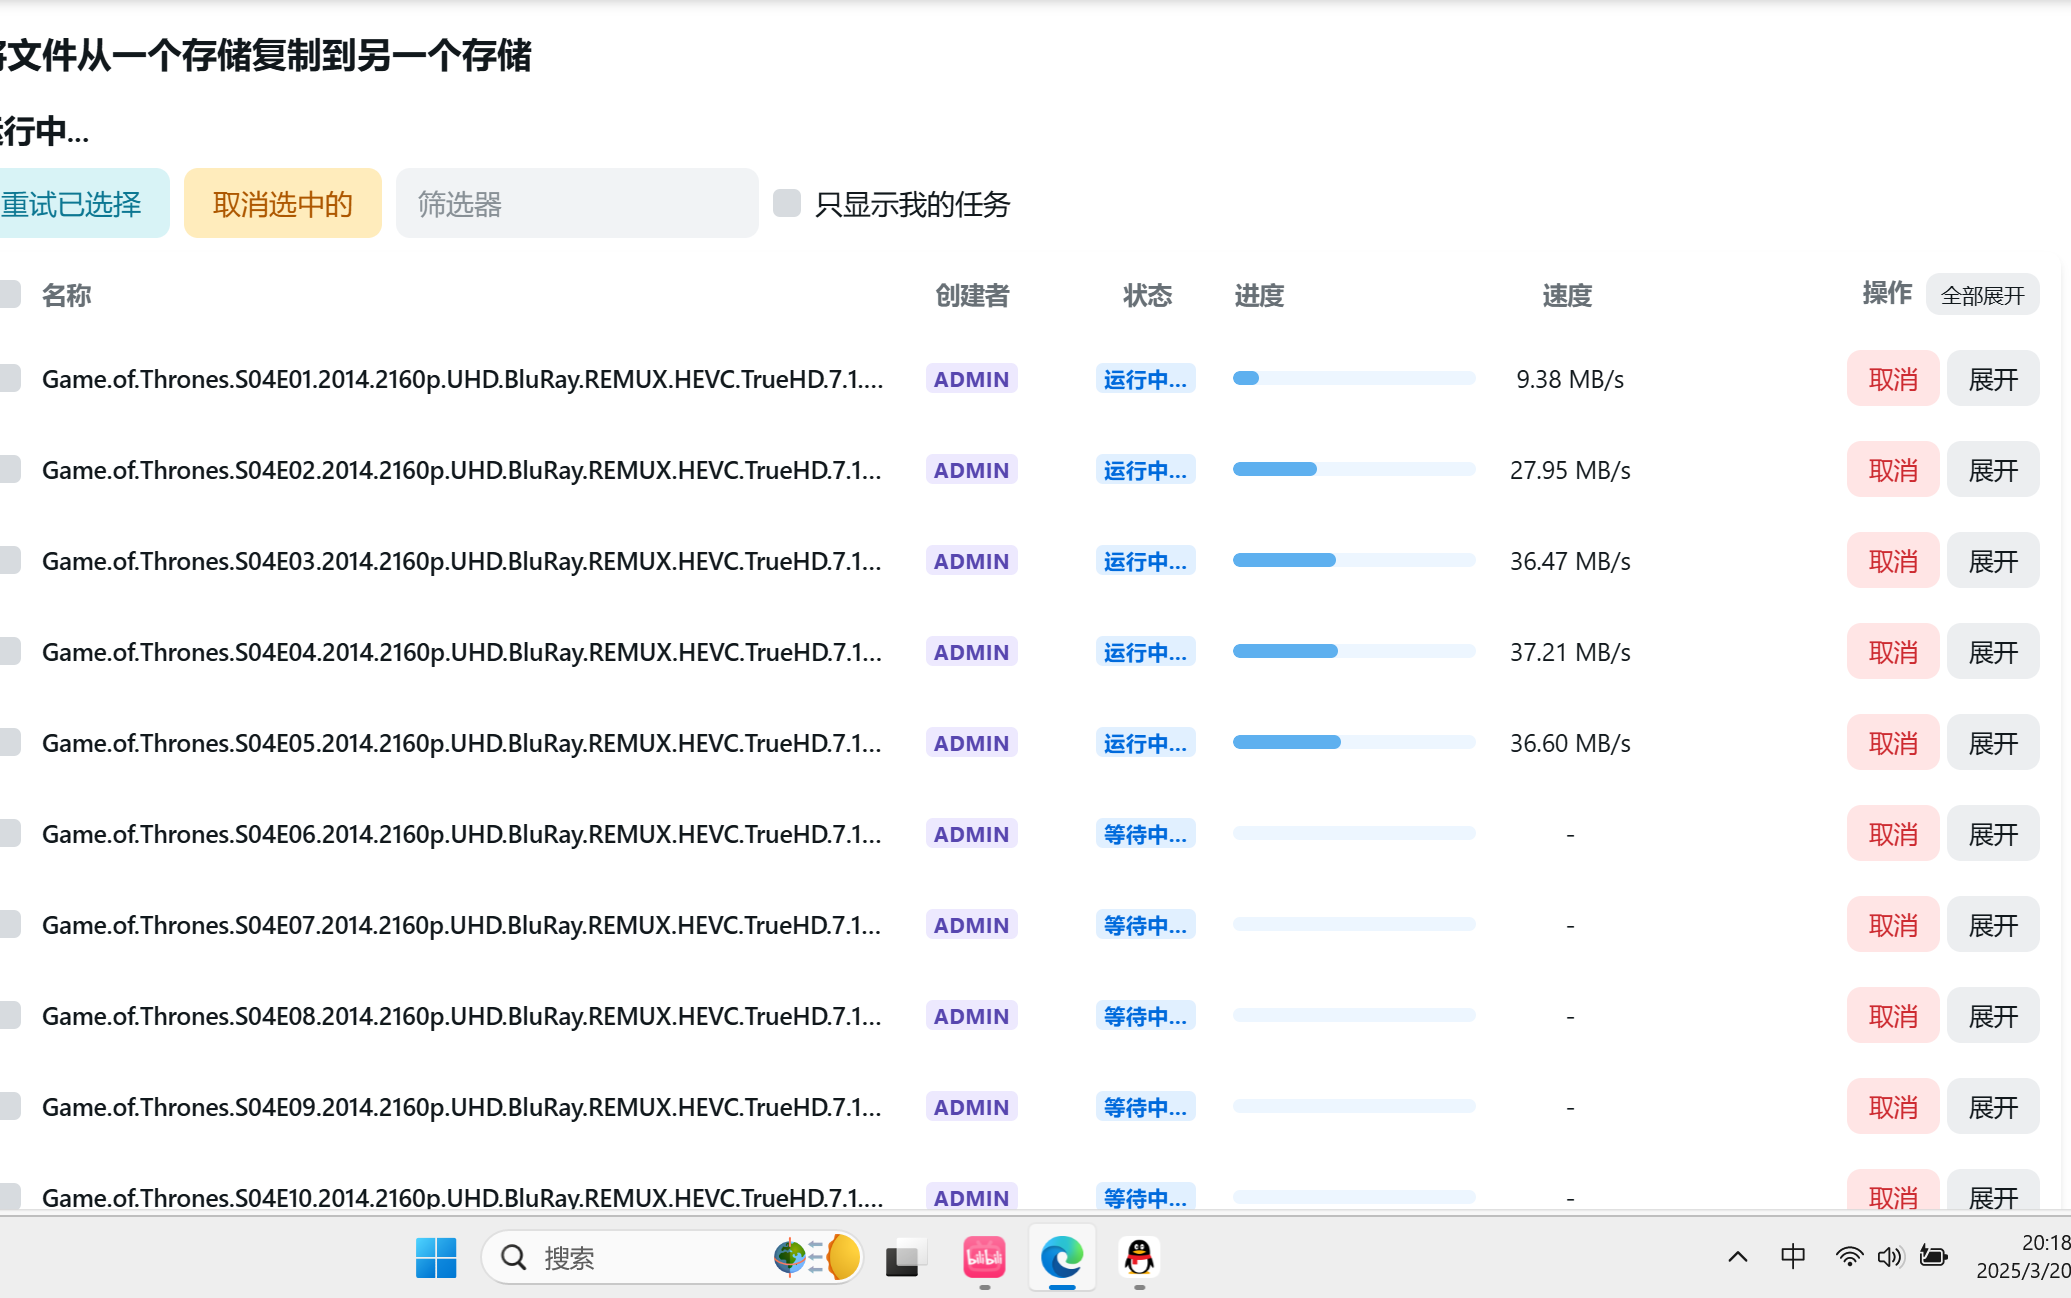Click the taskbar 搜索 search box

point(670,1257)
